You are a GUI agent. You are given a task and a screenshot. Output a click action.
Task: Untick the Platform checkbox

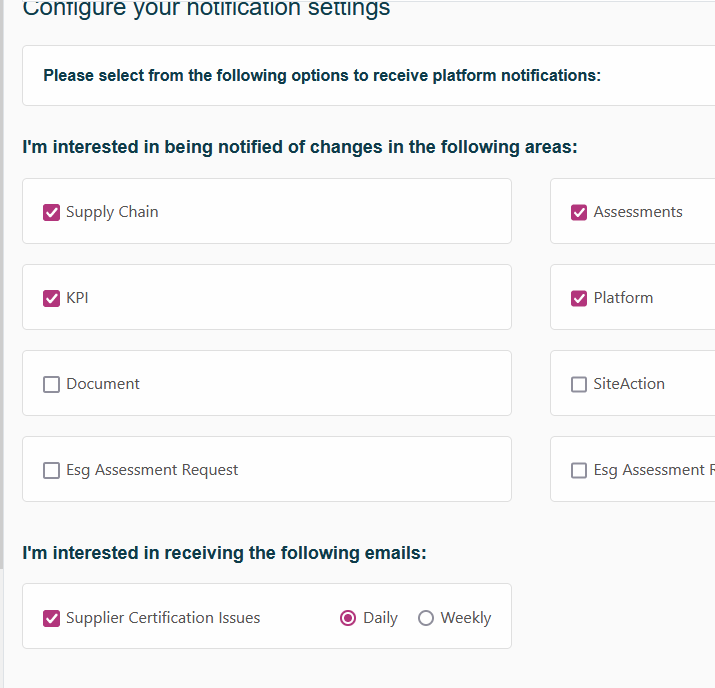tap(579, 298)
